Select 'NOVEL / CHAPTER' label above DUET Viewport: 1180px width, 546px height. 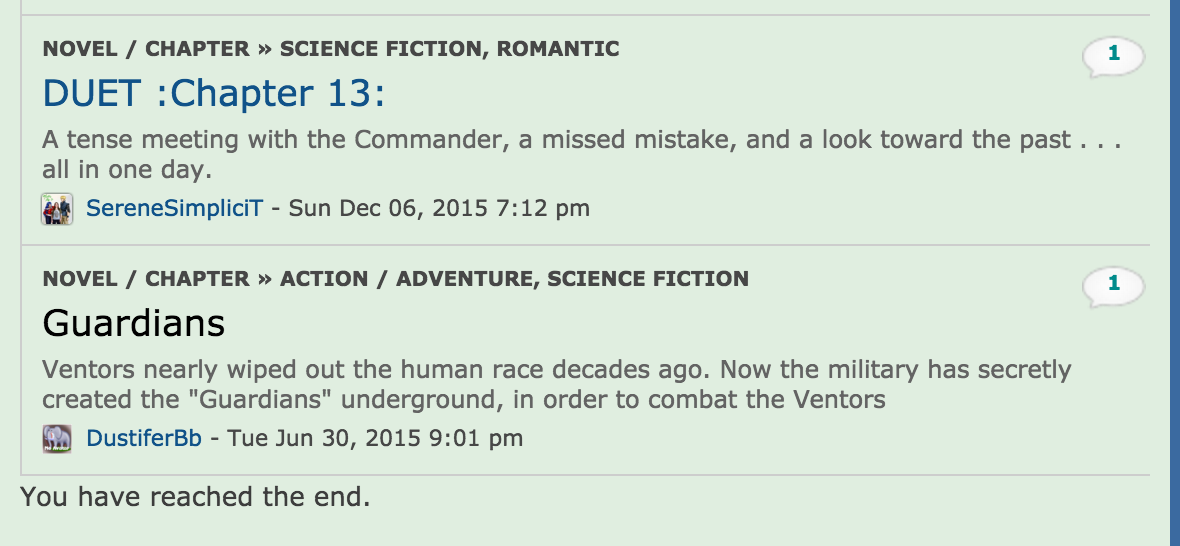(x=145, y=49)
